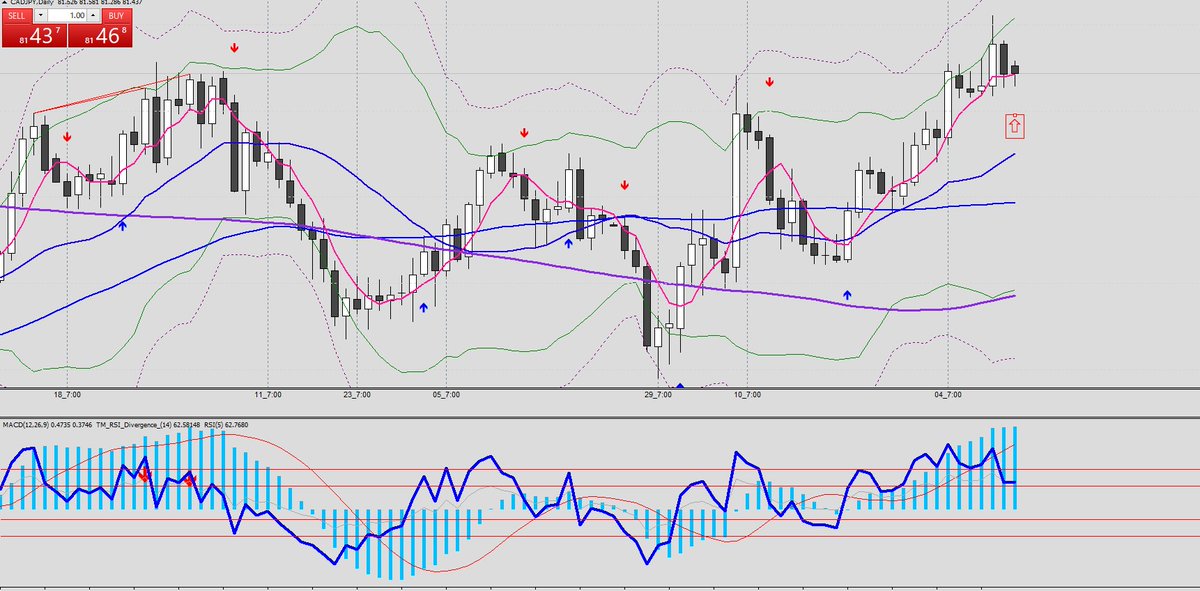Click the sell price 81.43 panel

click(34, 36)
